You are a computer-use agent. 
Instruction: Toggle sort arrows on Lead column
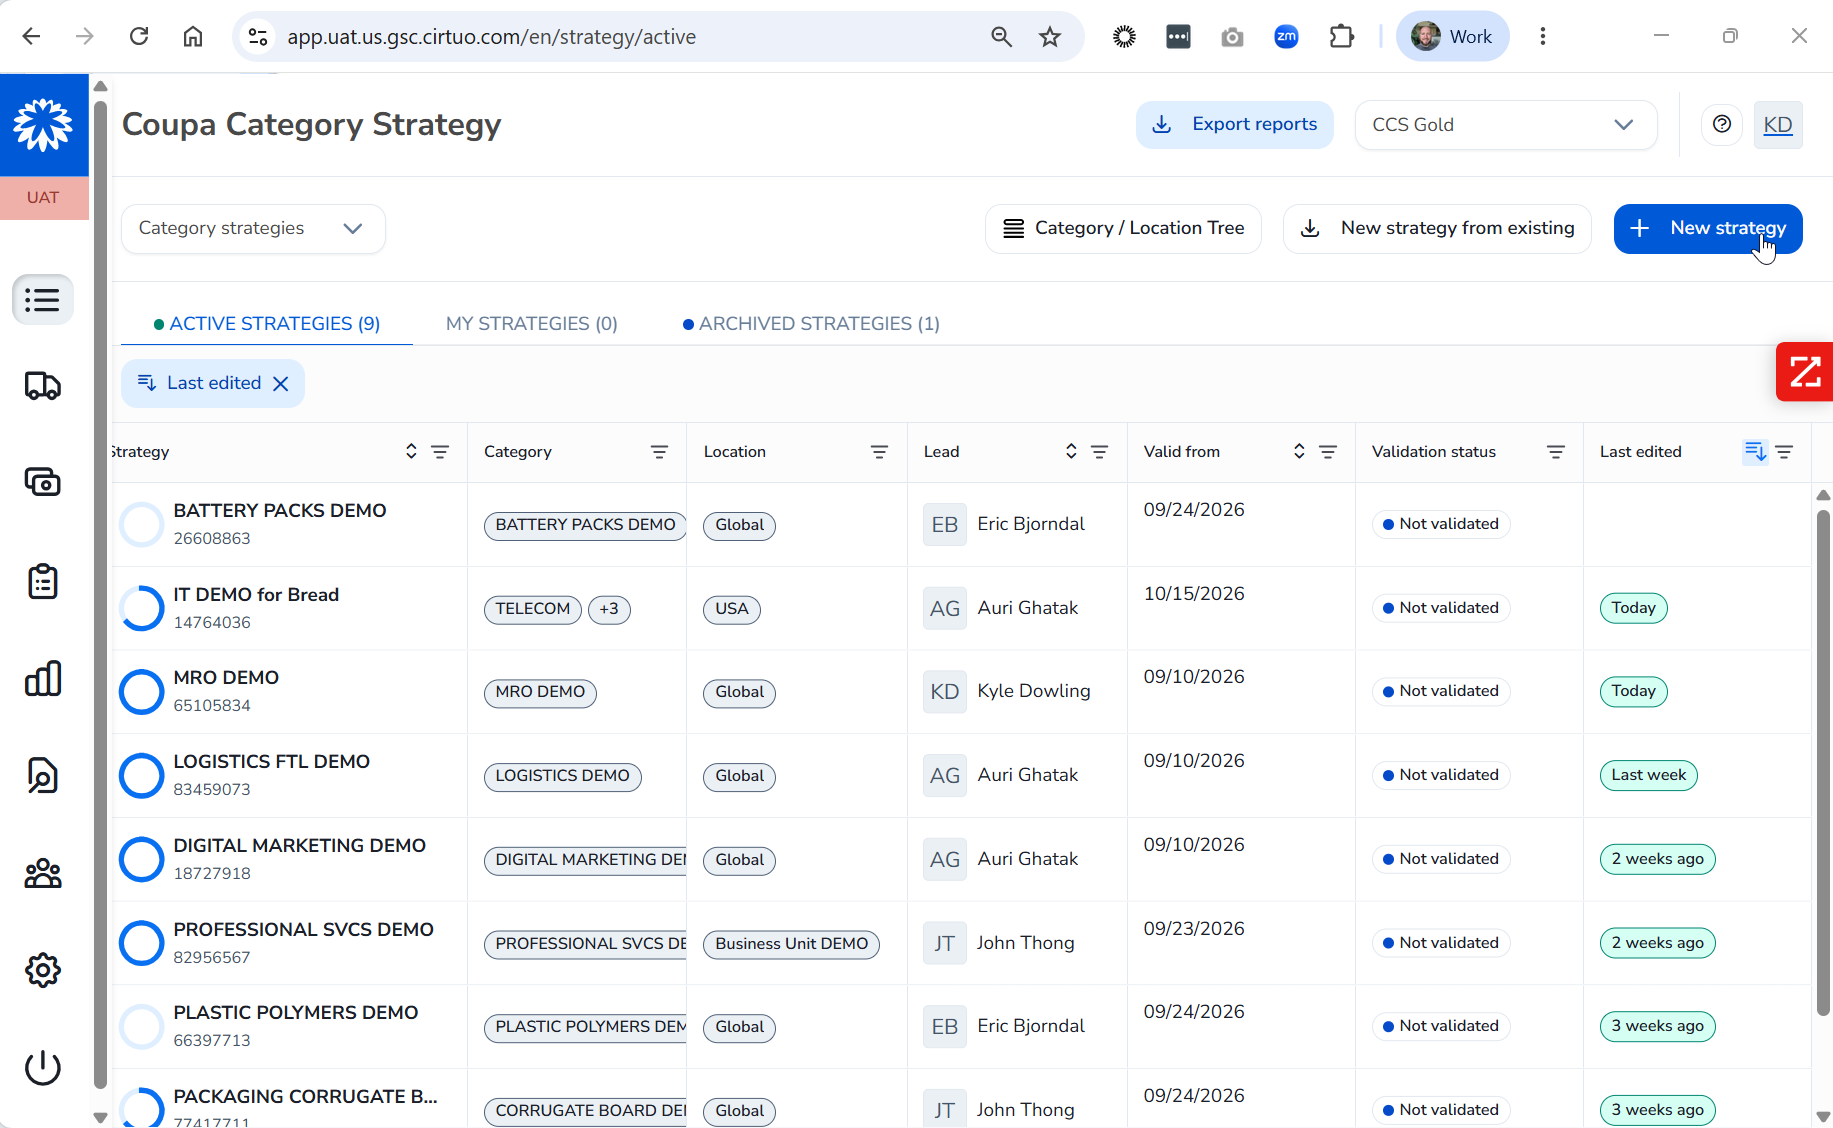1071,451
